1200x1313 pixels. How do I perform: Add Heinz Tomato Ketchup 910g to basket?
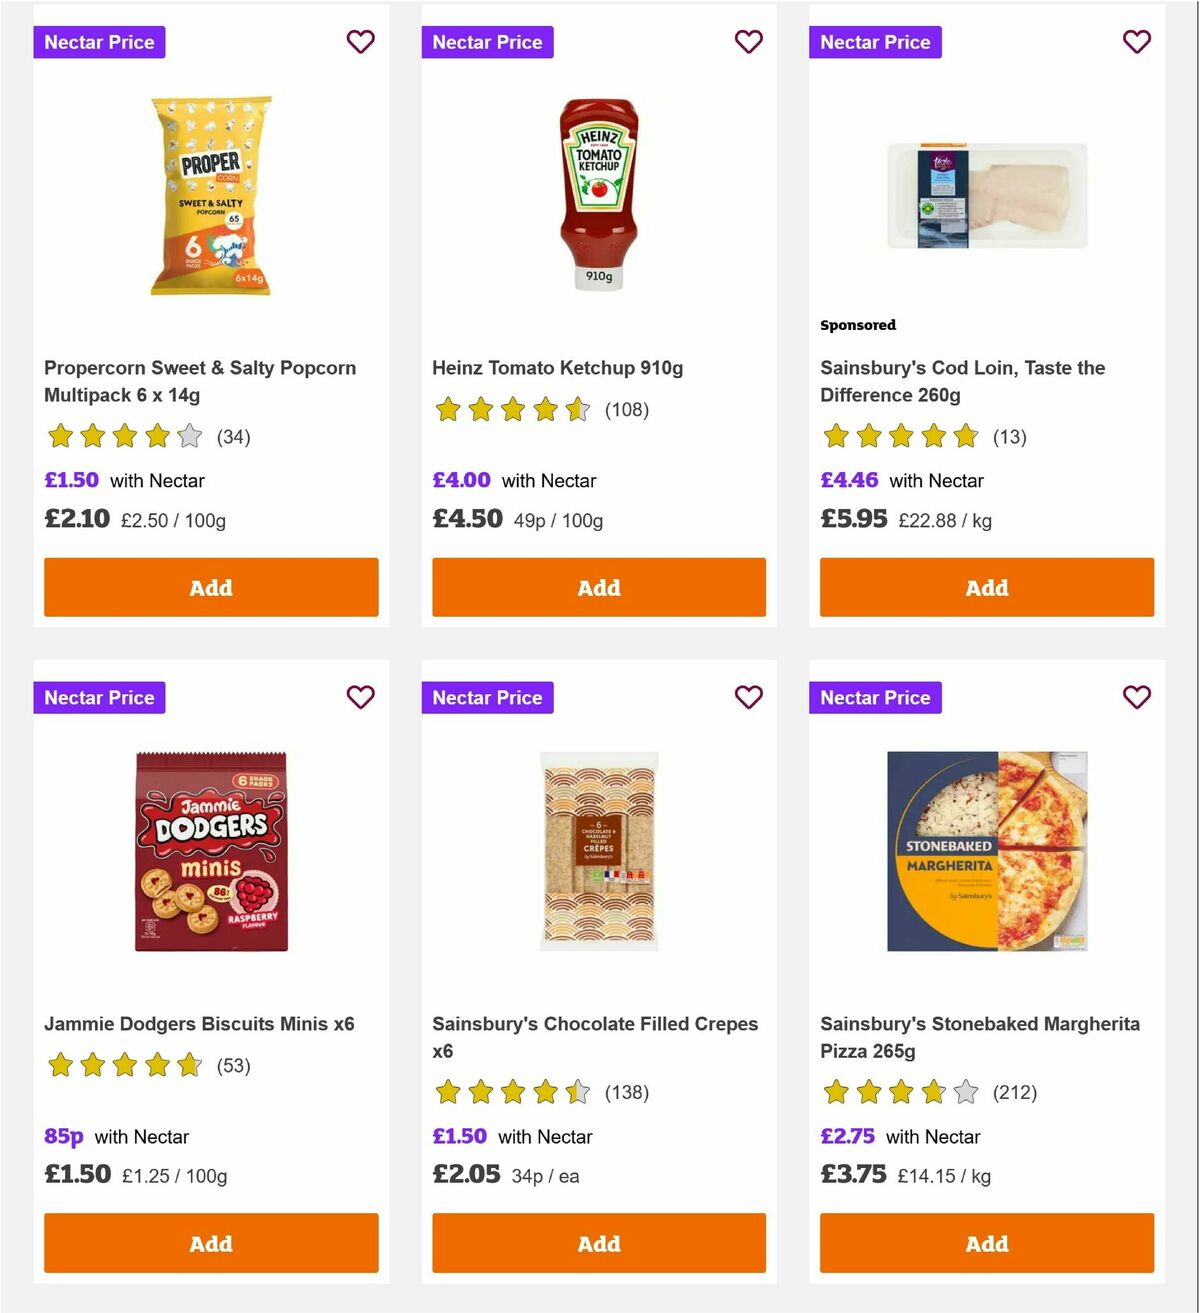coord(598,587)
